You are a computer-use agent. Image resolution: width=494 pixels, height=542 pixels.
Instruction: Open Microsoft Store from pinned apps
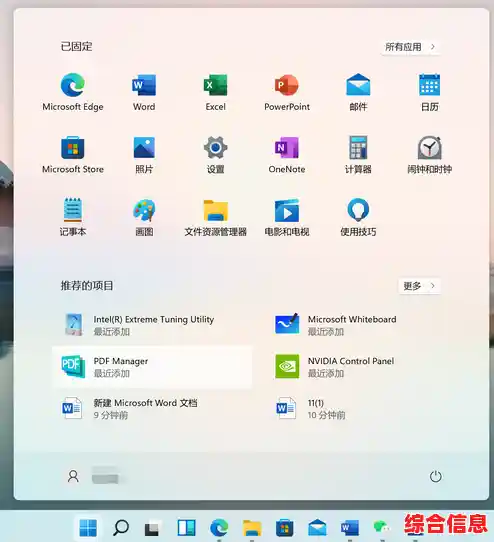(73, 155)
